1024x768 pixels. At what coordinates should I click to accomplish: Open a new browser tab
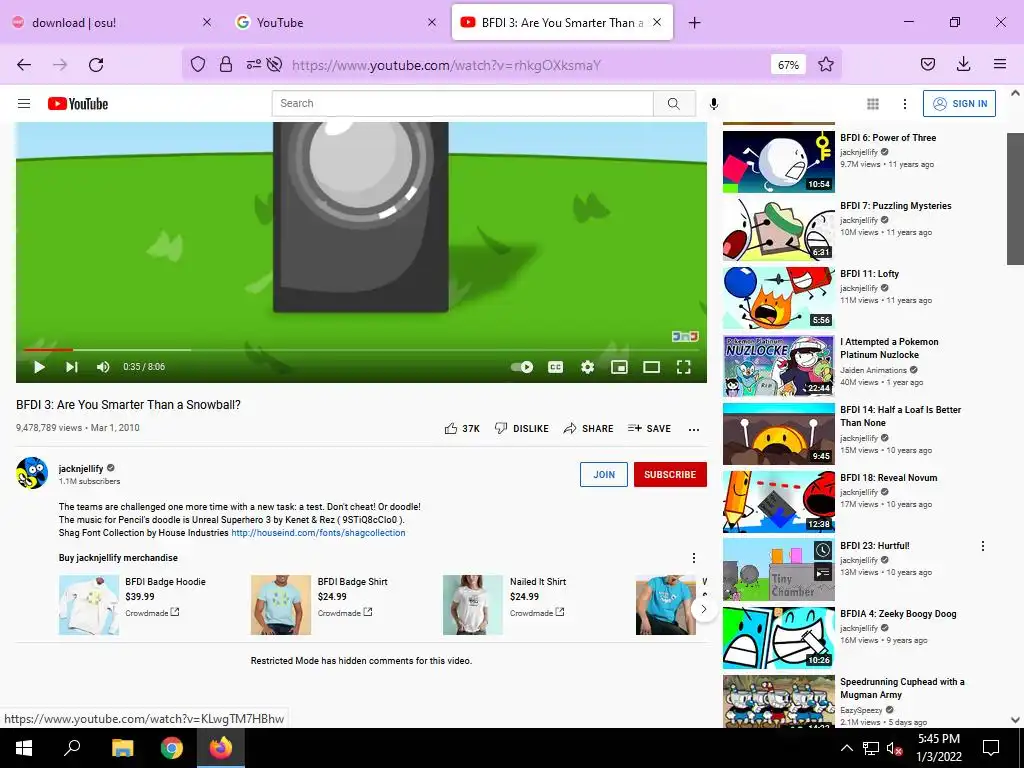point(694,23)
